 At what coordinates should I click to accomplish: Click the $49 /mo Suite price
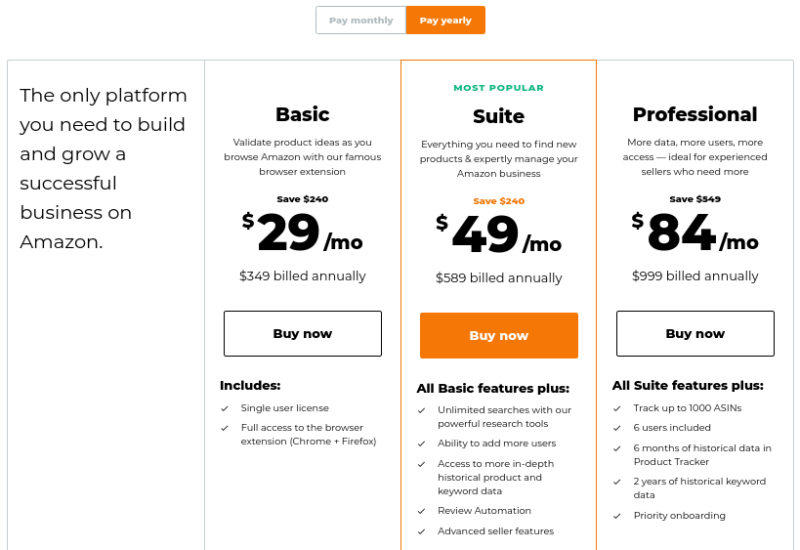coord(498,234)
